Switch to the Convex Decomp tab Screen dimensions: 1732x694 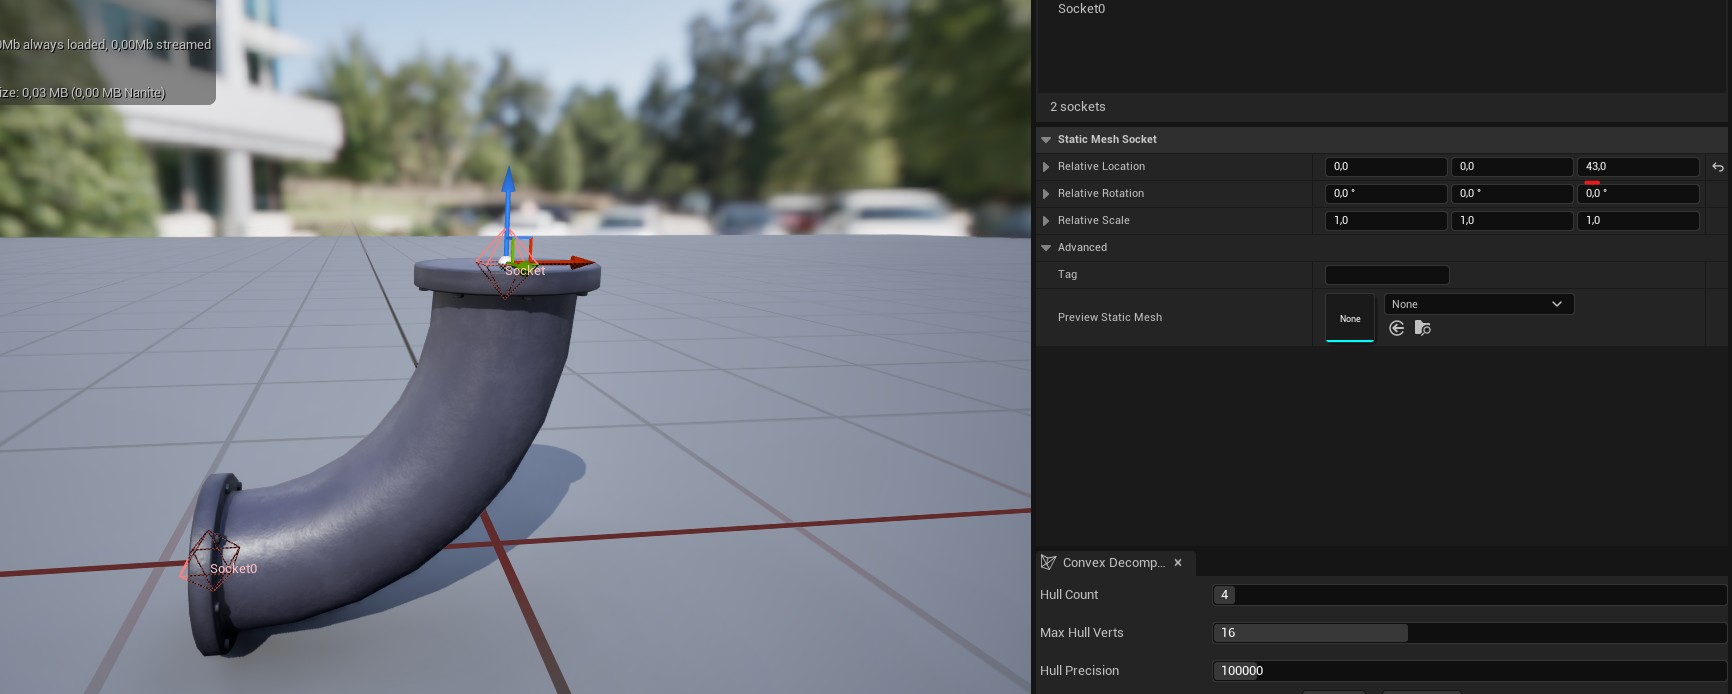1113,562
